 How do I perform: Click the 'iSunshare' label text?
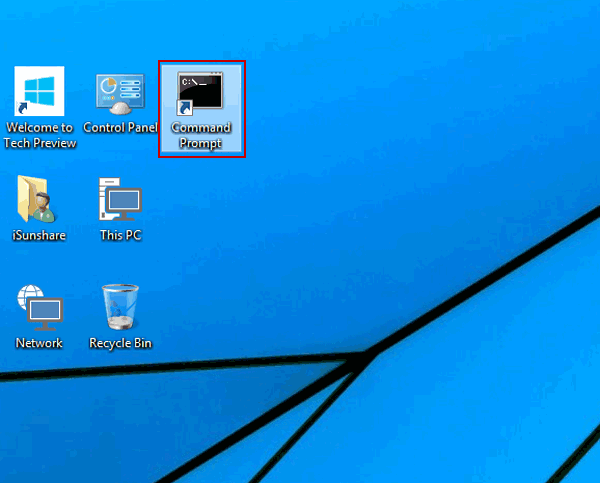39,235
